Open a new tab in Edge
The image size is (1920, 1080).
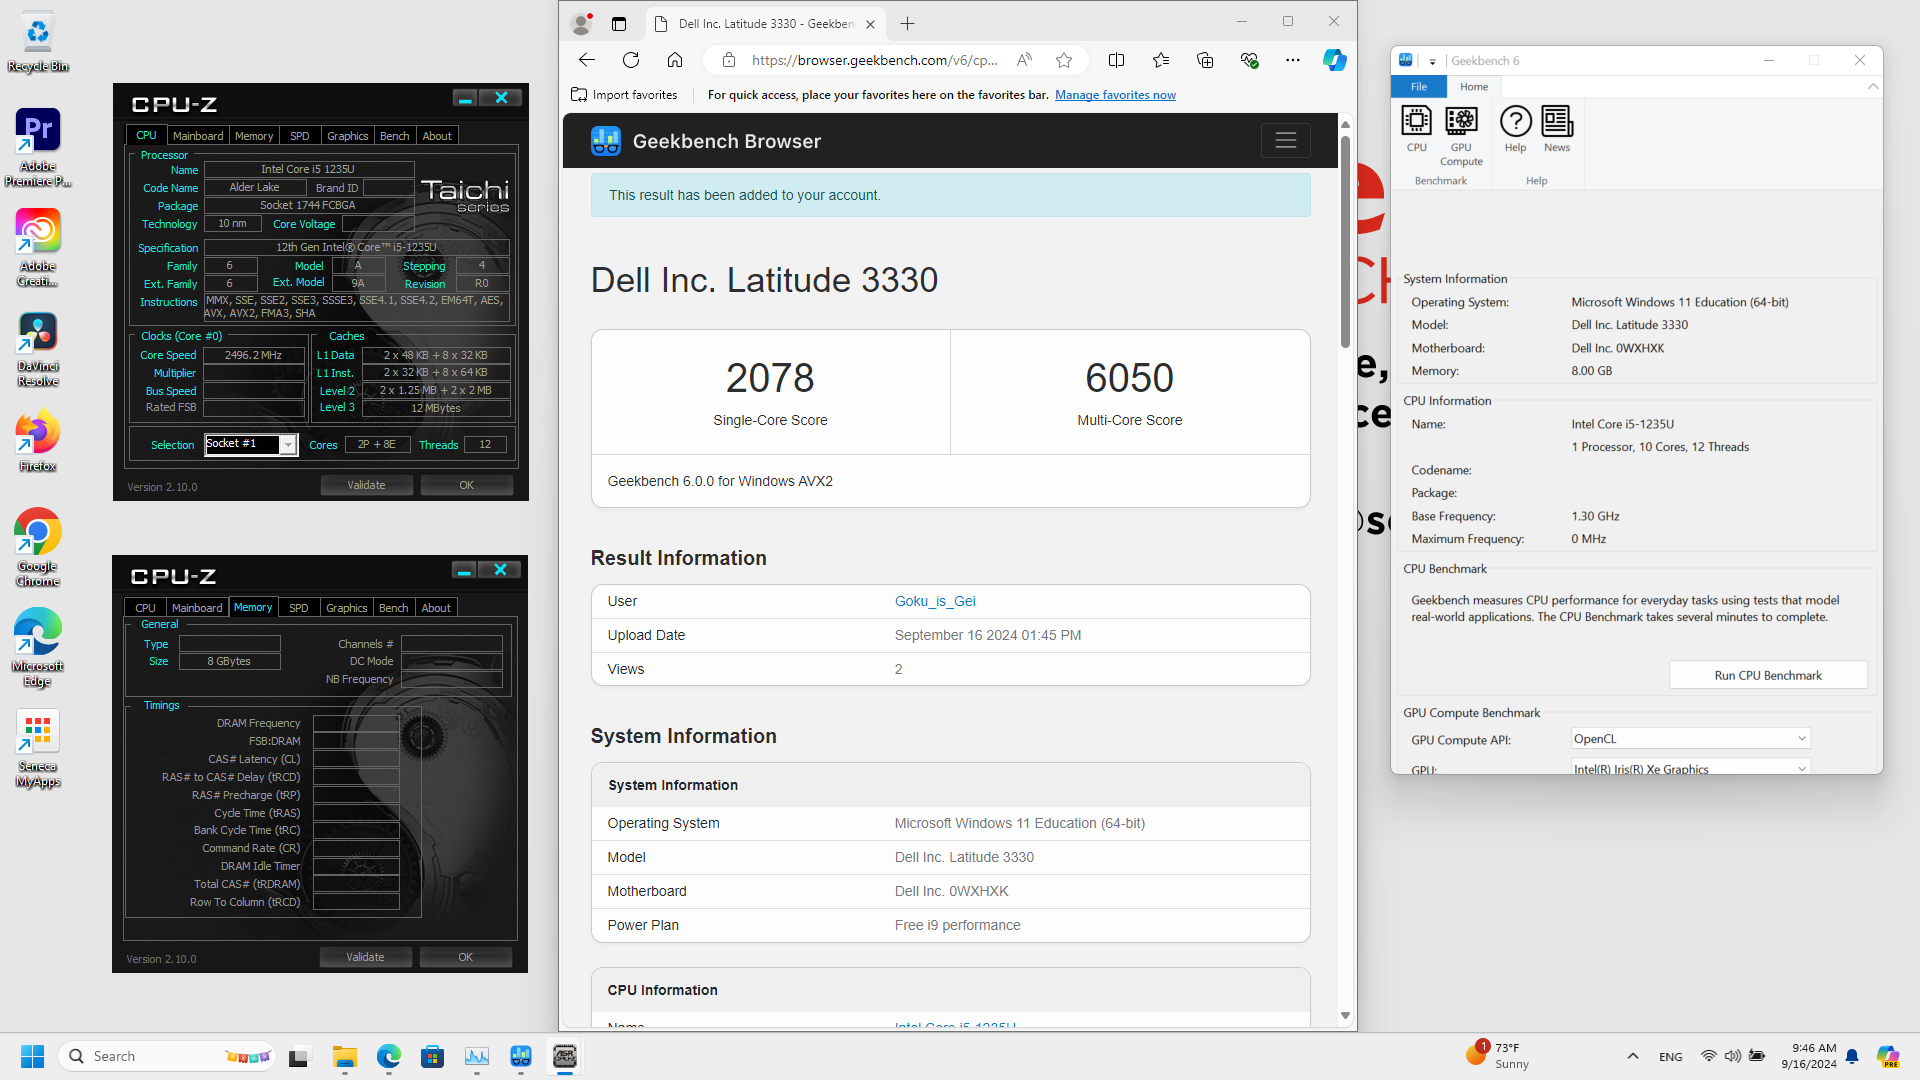click(x=907, y=24)
